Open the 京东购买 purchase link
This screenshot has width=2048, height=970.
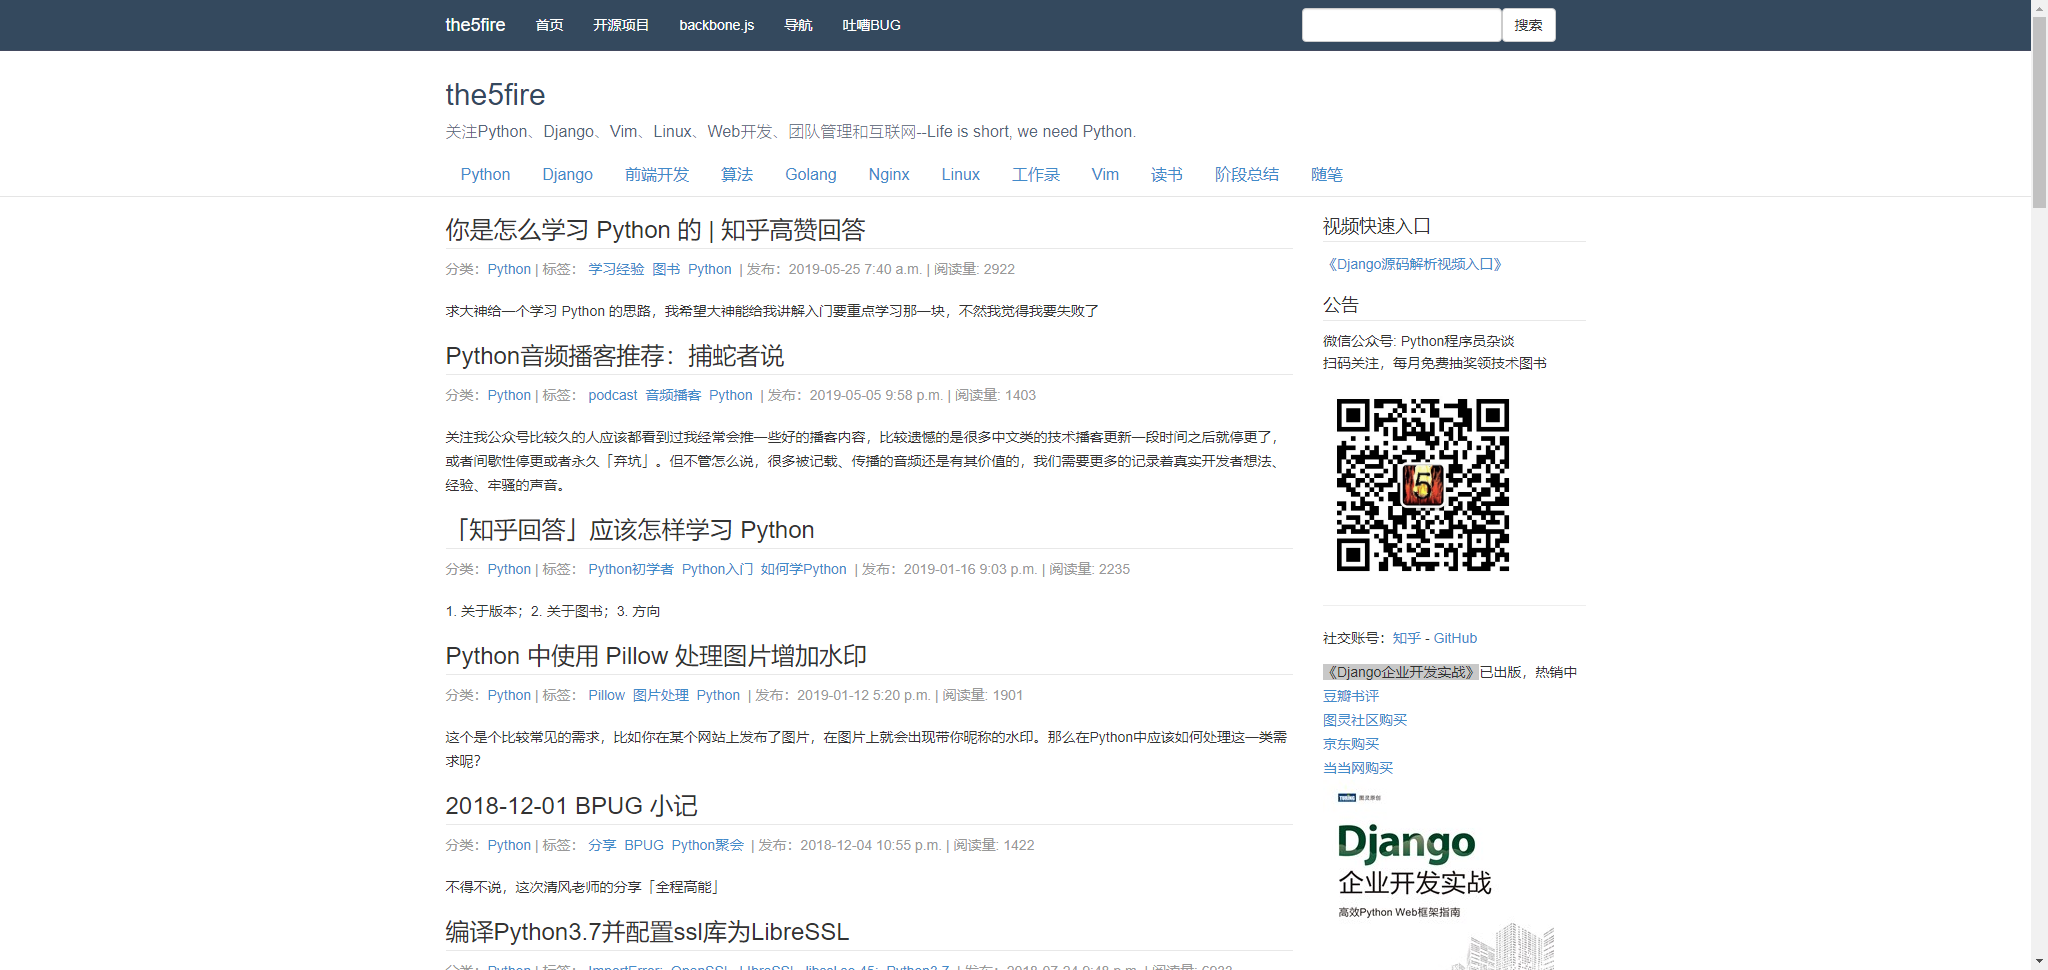pyautogui.click(x=1349, y=744)
